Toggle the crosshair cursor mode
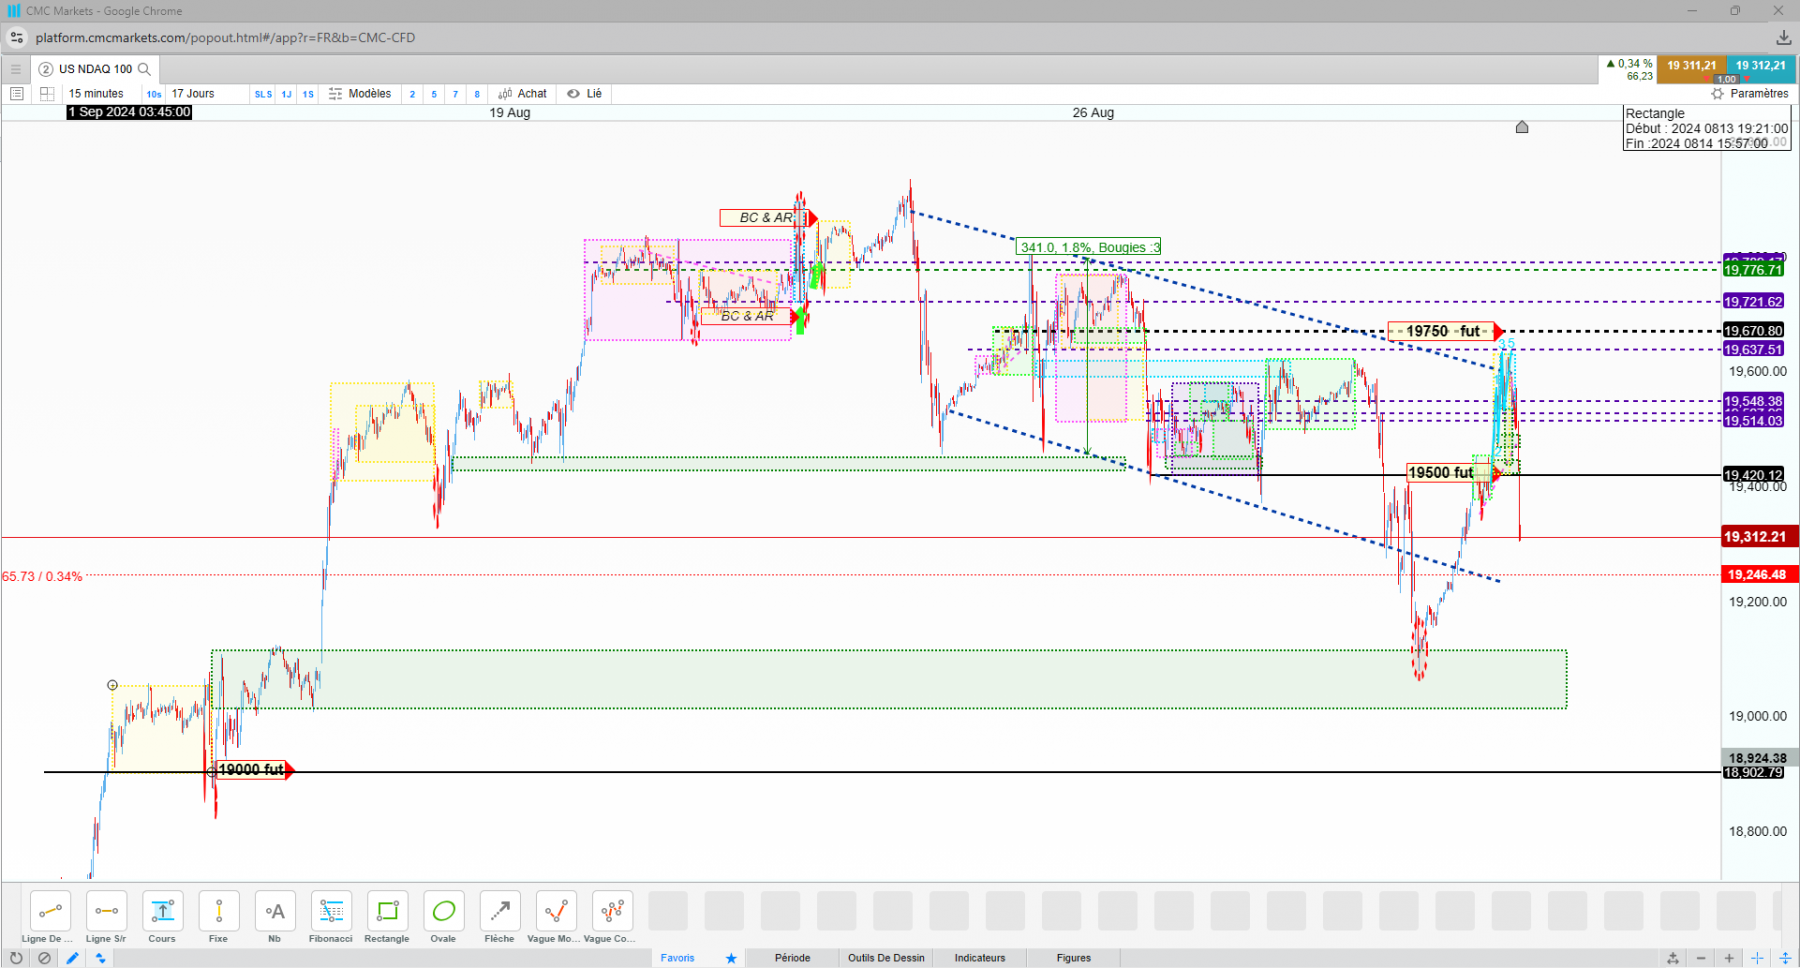Viewport: 1800px width, 968px height. pyautogui.click(x=1757, y=958)
